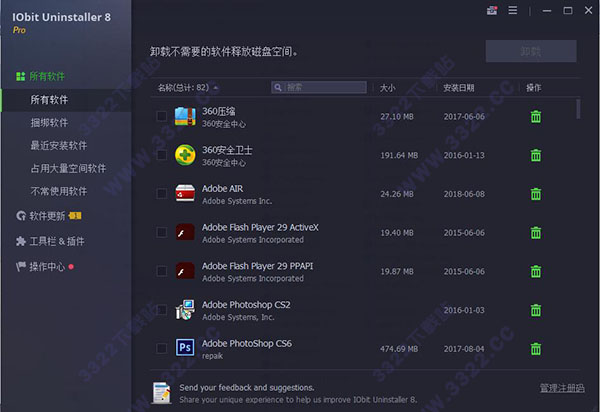Check Adobe Flash Player 29 PPAPI box
This screenshot has height=412, width=600.
pyautogui.click(x=162, y=271)
